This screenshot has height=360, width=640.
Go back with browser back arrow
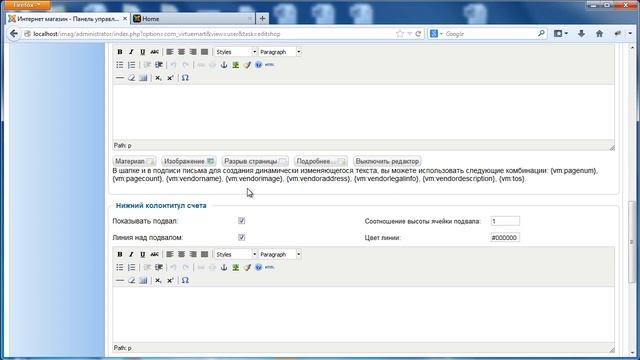13,34
